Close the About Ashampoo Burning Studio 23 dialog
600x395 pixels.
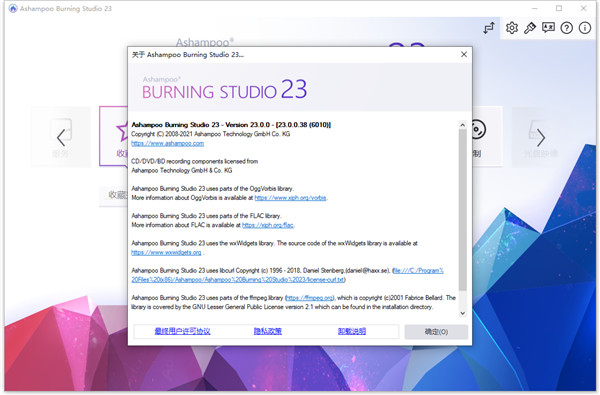pos(464,54)
